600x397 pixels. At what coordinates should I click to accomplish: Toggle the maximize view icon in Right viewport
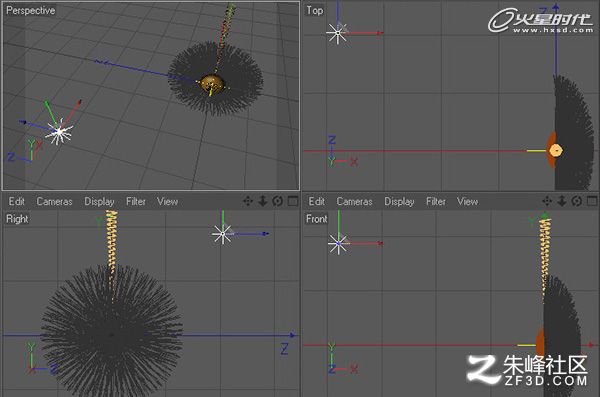tap(293, 201)
